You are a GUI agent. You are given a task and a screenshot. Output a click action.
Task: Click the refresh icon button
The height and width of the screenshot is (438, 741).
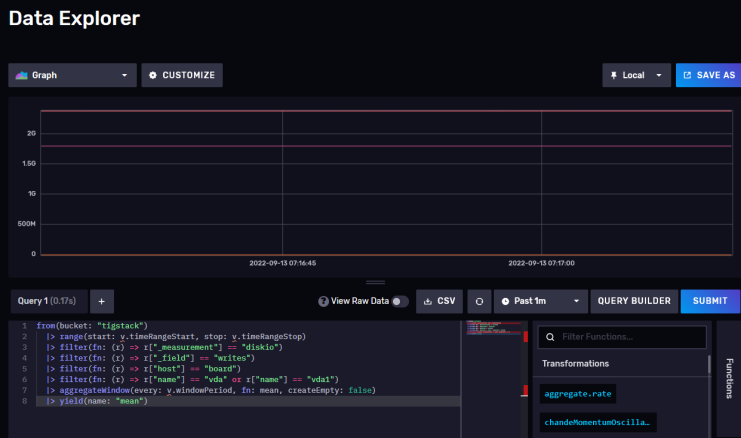click(479, 301)
